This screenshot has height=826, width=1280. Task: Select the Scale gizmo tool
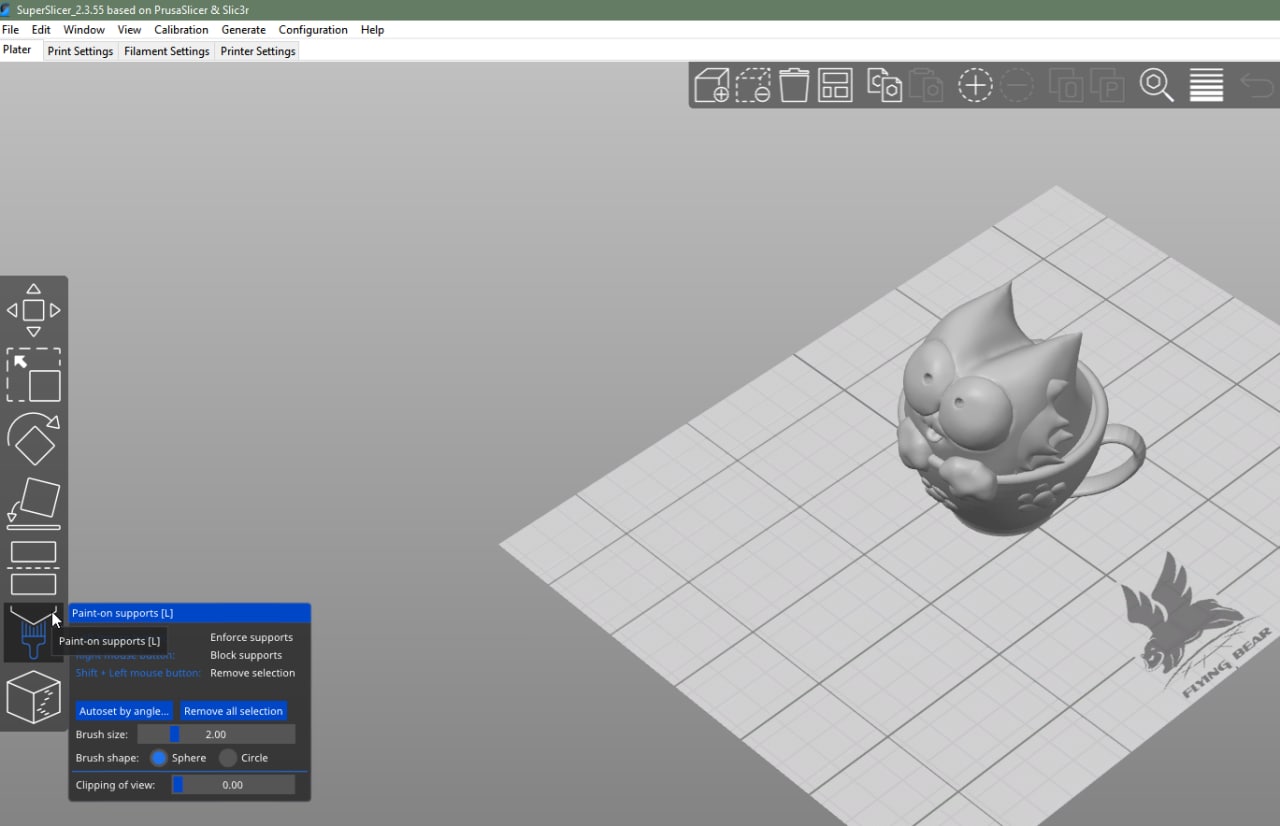(x=34, y=375)
